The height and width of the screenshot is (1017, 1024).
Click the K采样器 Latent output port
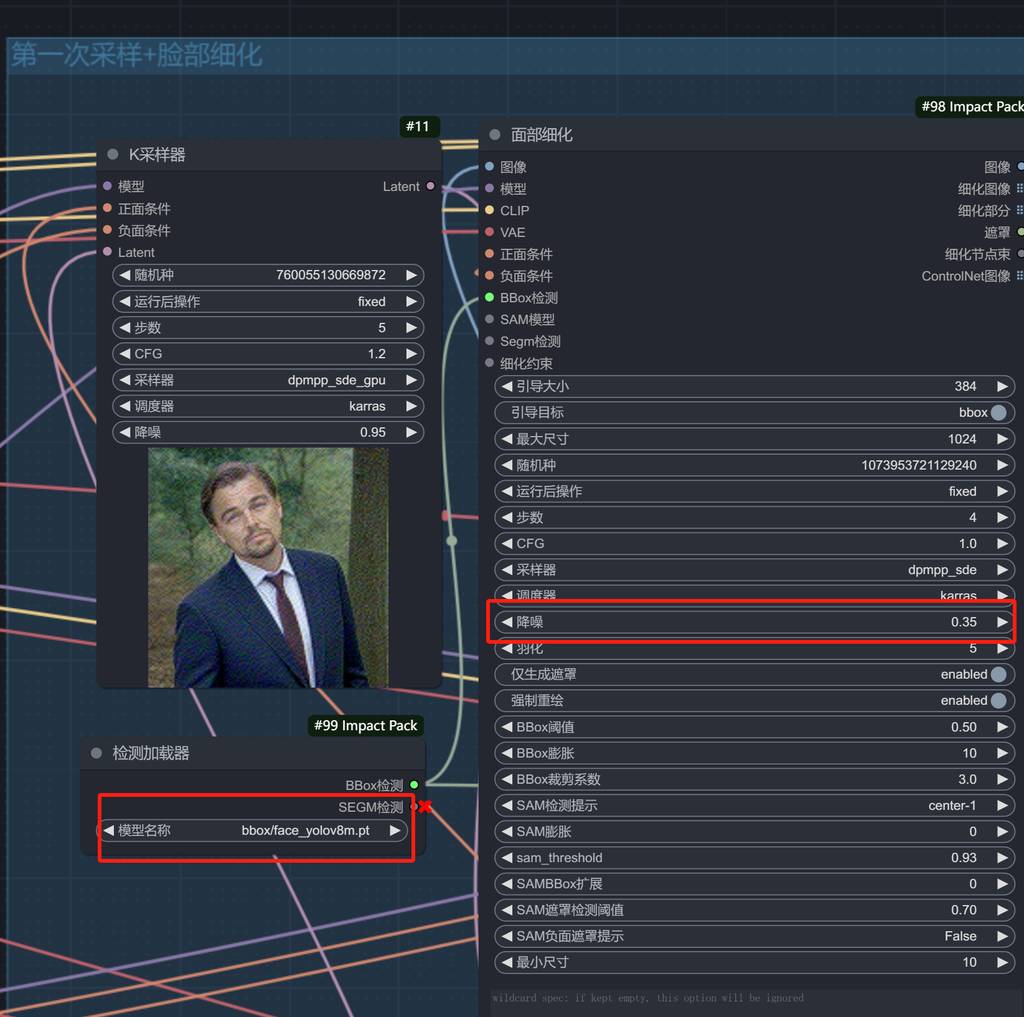coord(431,186)
